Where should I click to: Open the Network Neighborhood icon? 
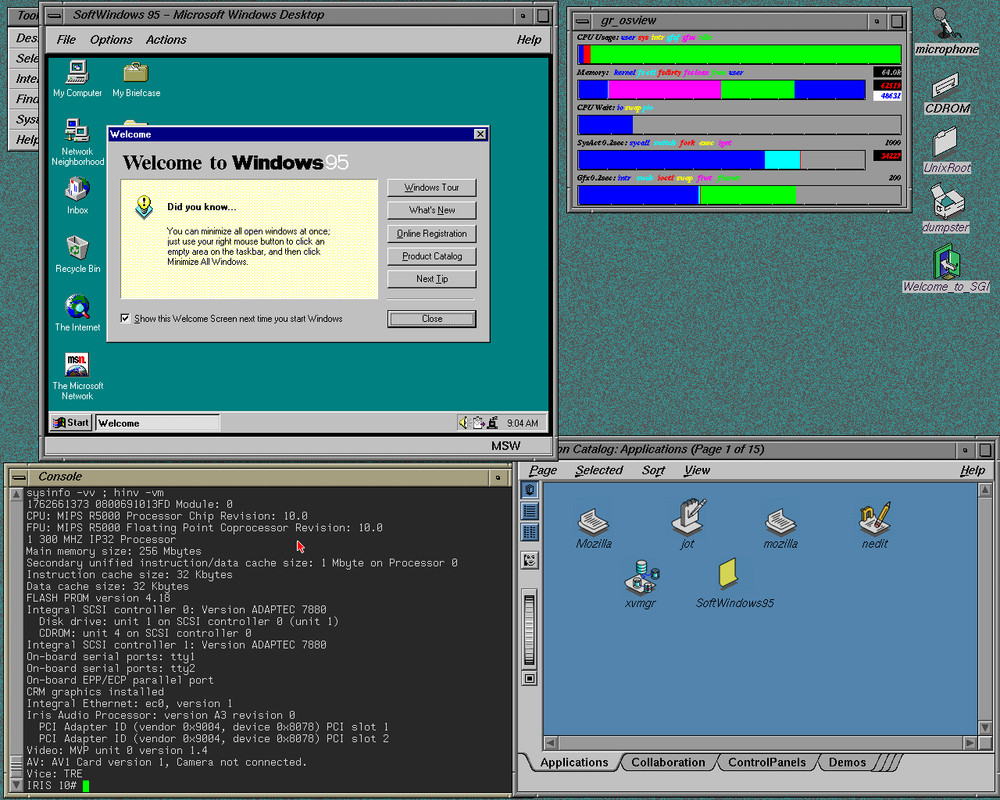tap(77, 132)
